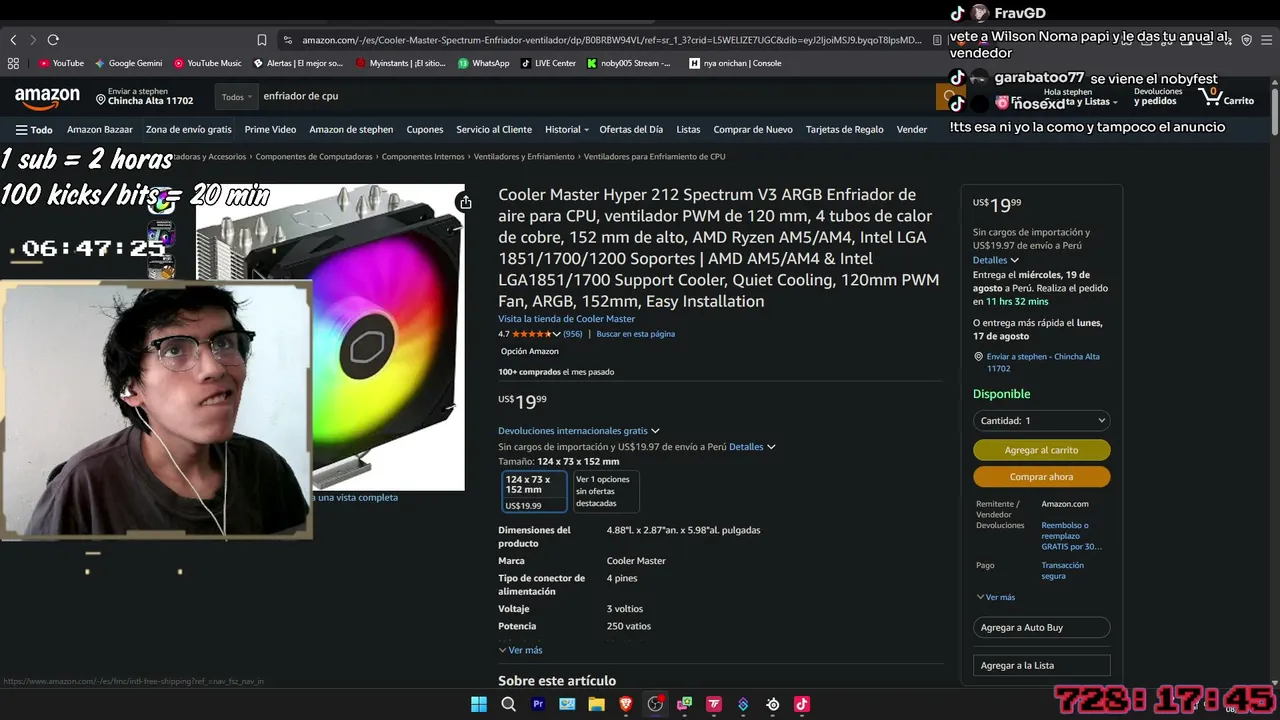Screen dimensions: 1280x720
Task: Select the 124 x 73 x 152 mm size option
Action: (534, 491)
